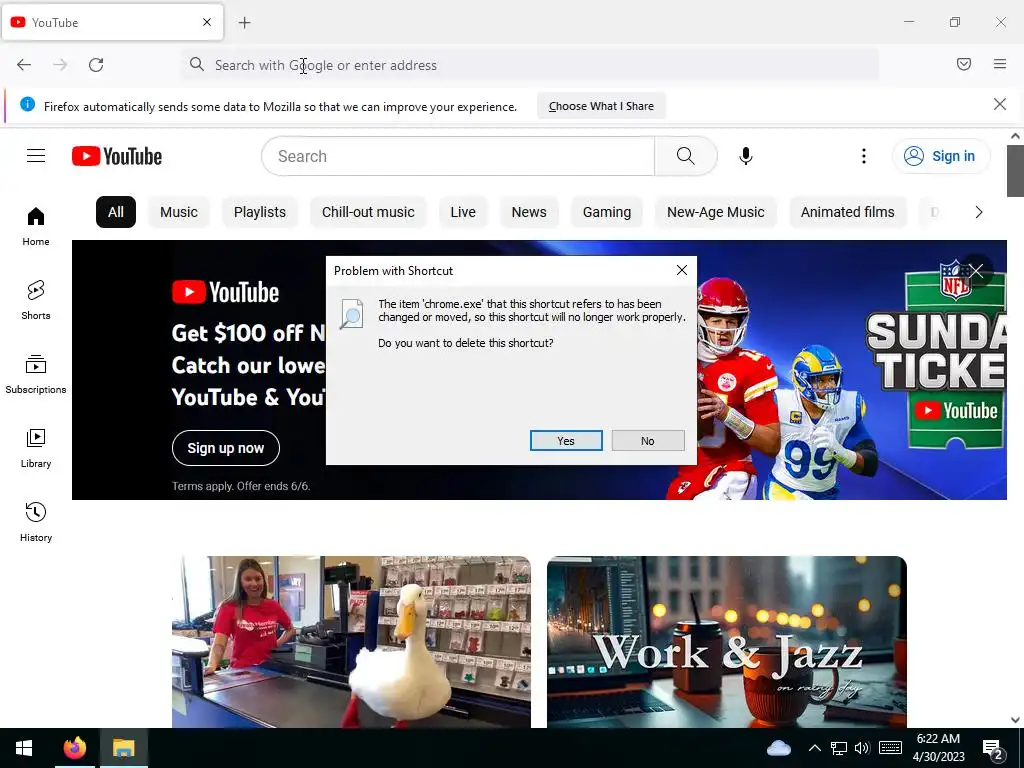Open the Work & Jazz video thumbnail

[x=727, y=642]
